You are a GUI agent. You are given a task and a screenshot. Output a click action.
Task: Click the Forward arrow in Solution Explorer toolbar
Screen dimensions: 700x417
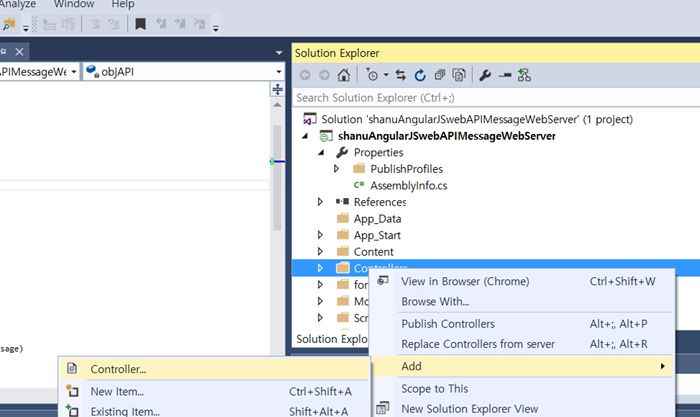(324, 75)
